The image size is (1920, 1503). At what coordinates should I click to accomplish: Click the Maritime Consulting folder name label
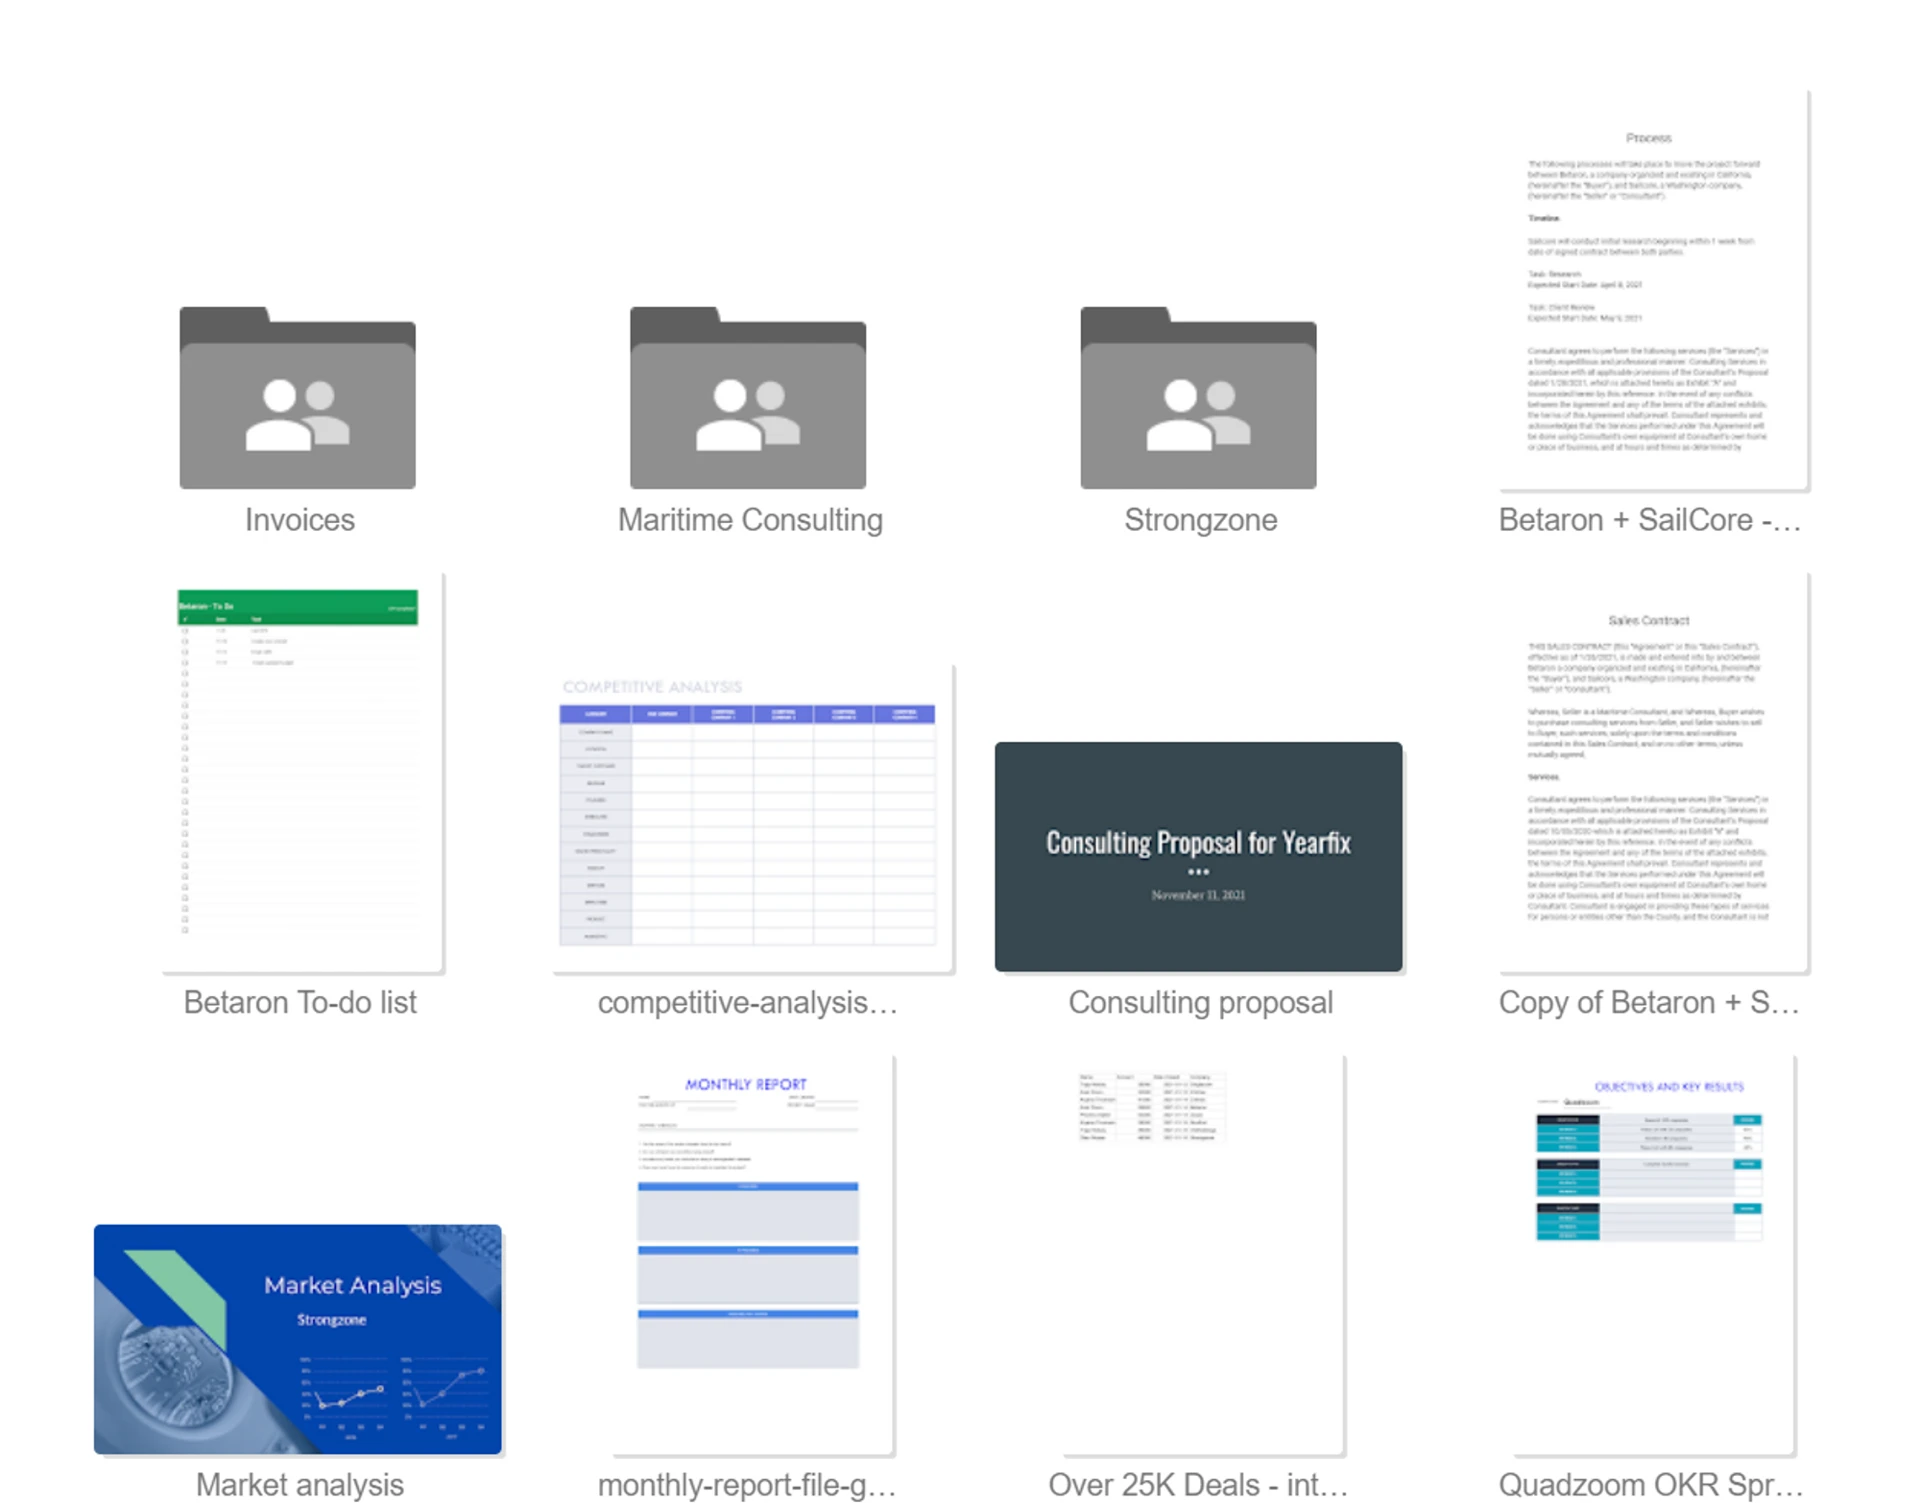750,520
